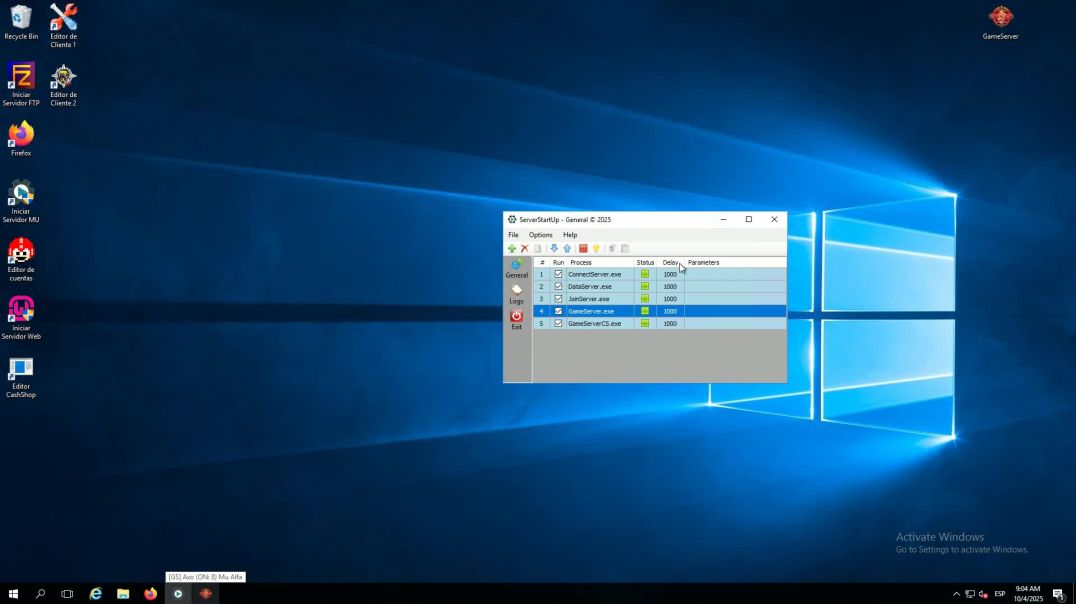Image resolution: width=1076 pixels, height=604 pixels.
Task: Open the Help menu
Action: point(570,235)
